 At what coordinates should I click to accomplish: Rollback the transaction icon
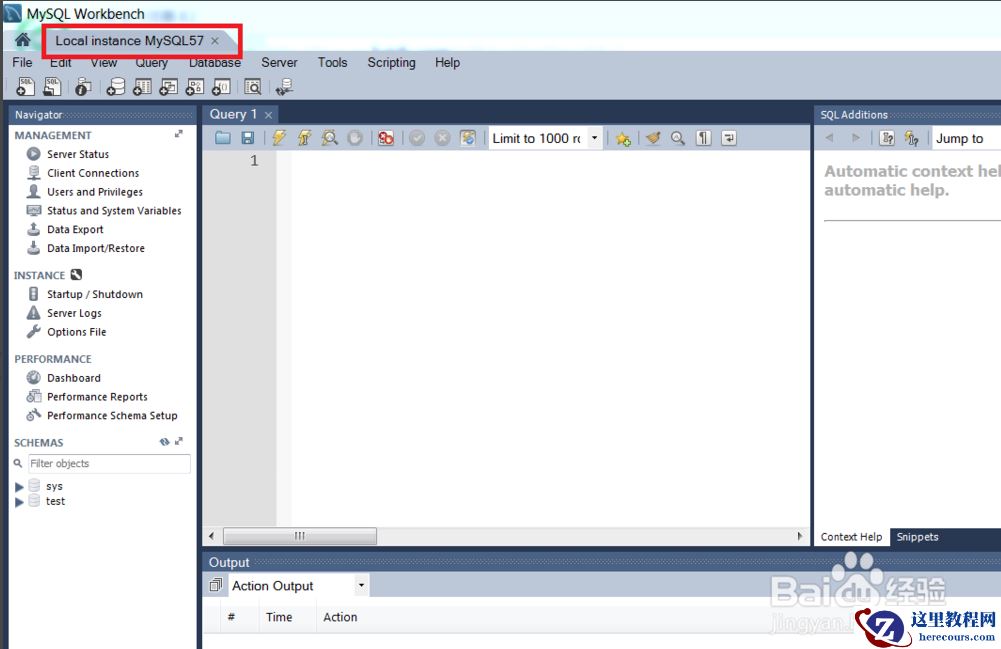pos(442,138)
